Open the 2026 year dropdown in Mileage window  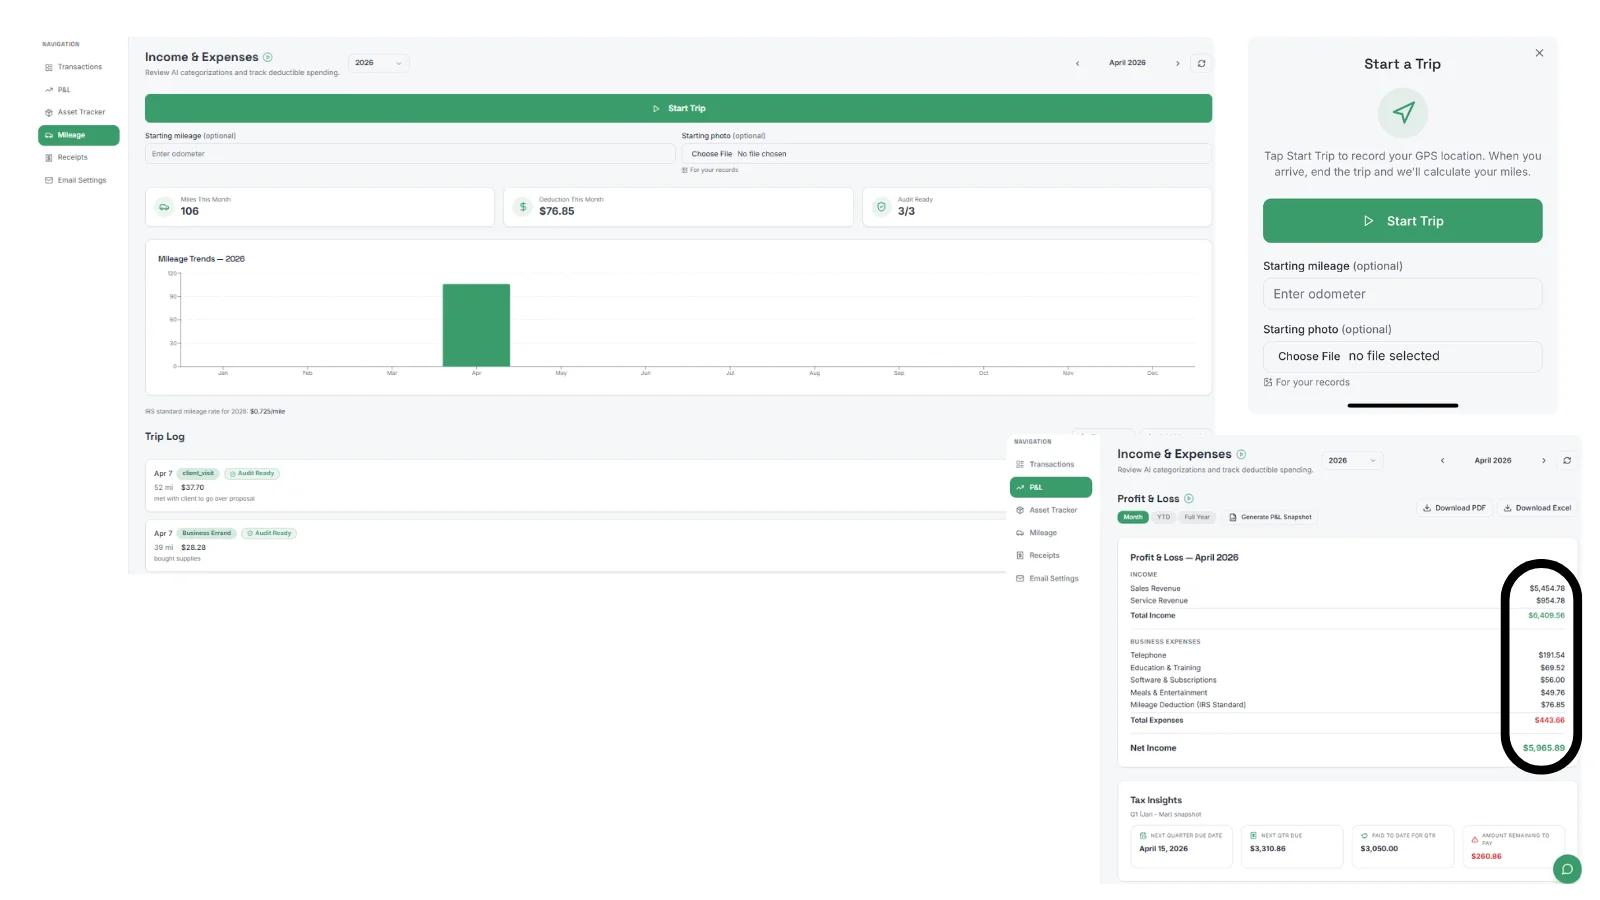(379, 63)
